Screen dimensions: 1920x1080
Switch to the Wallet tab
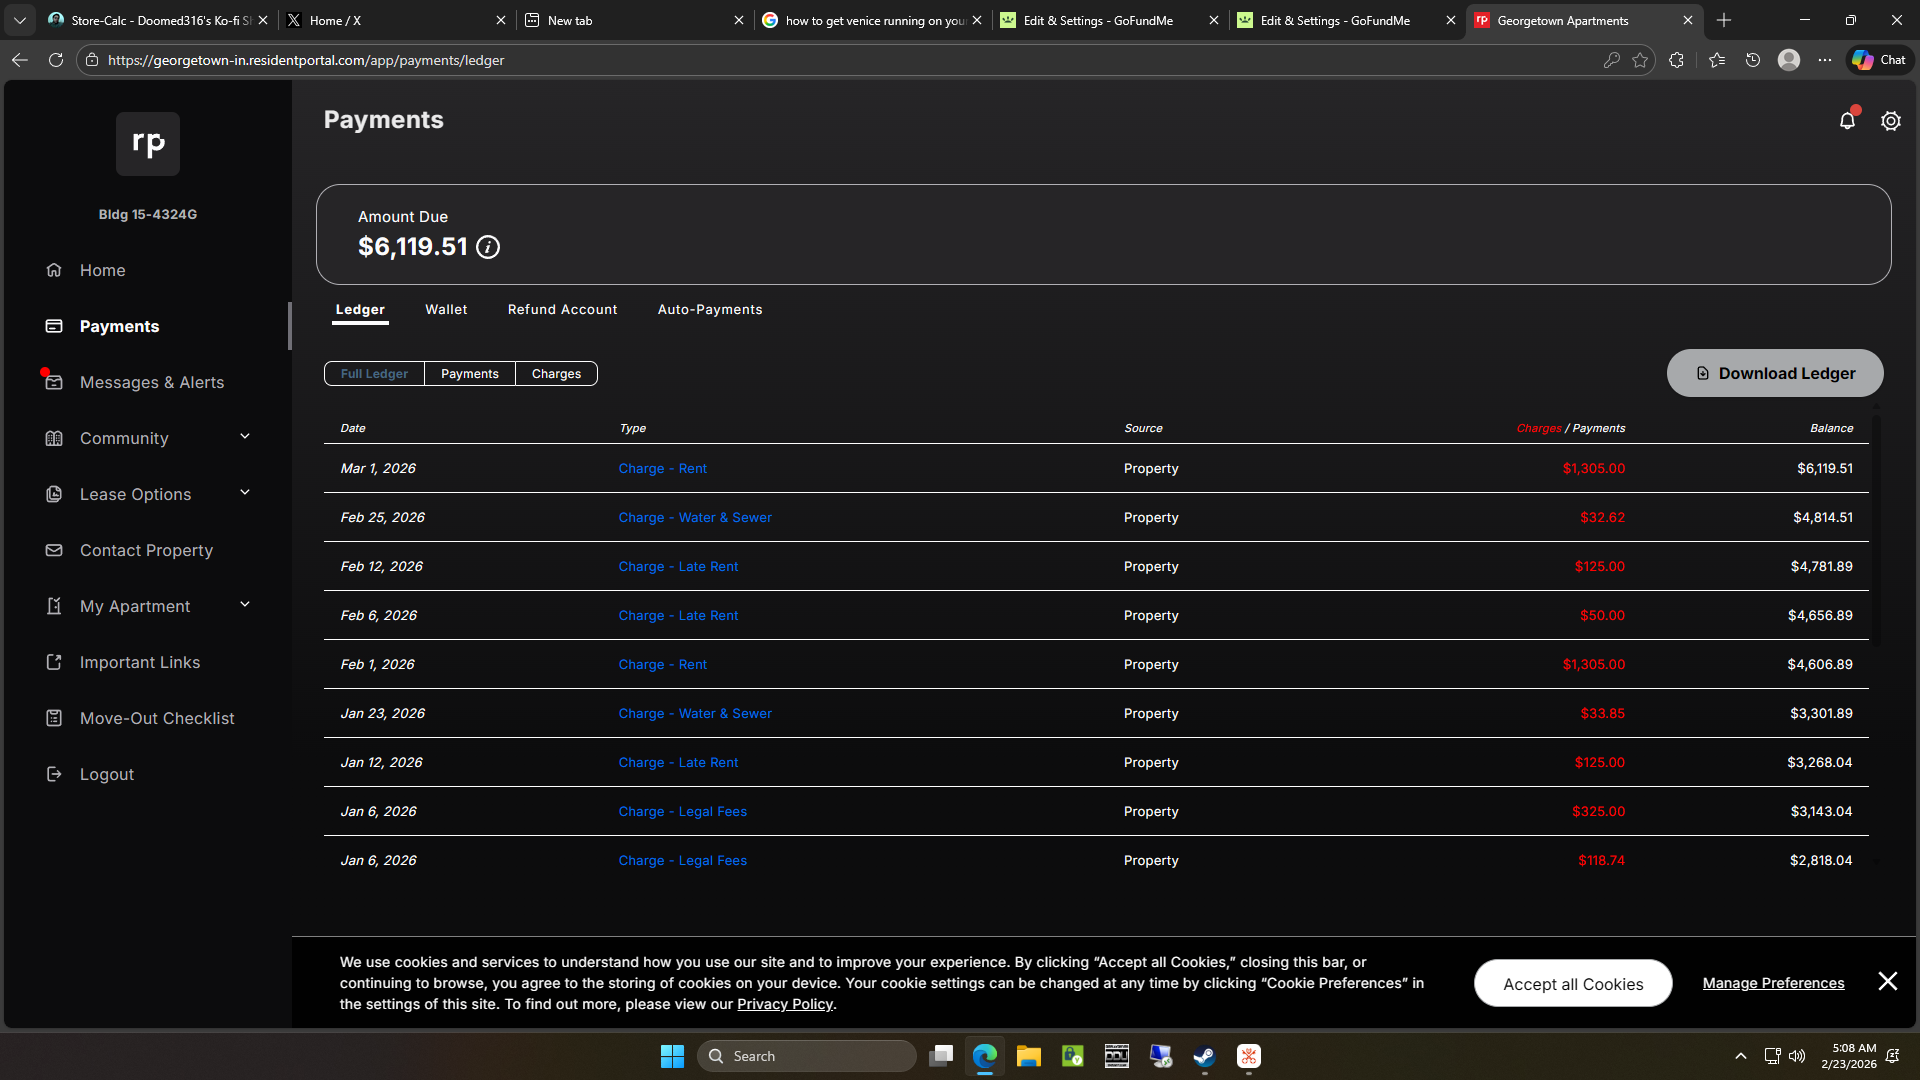click(x=446, y=310)
